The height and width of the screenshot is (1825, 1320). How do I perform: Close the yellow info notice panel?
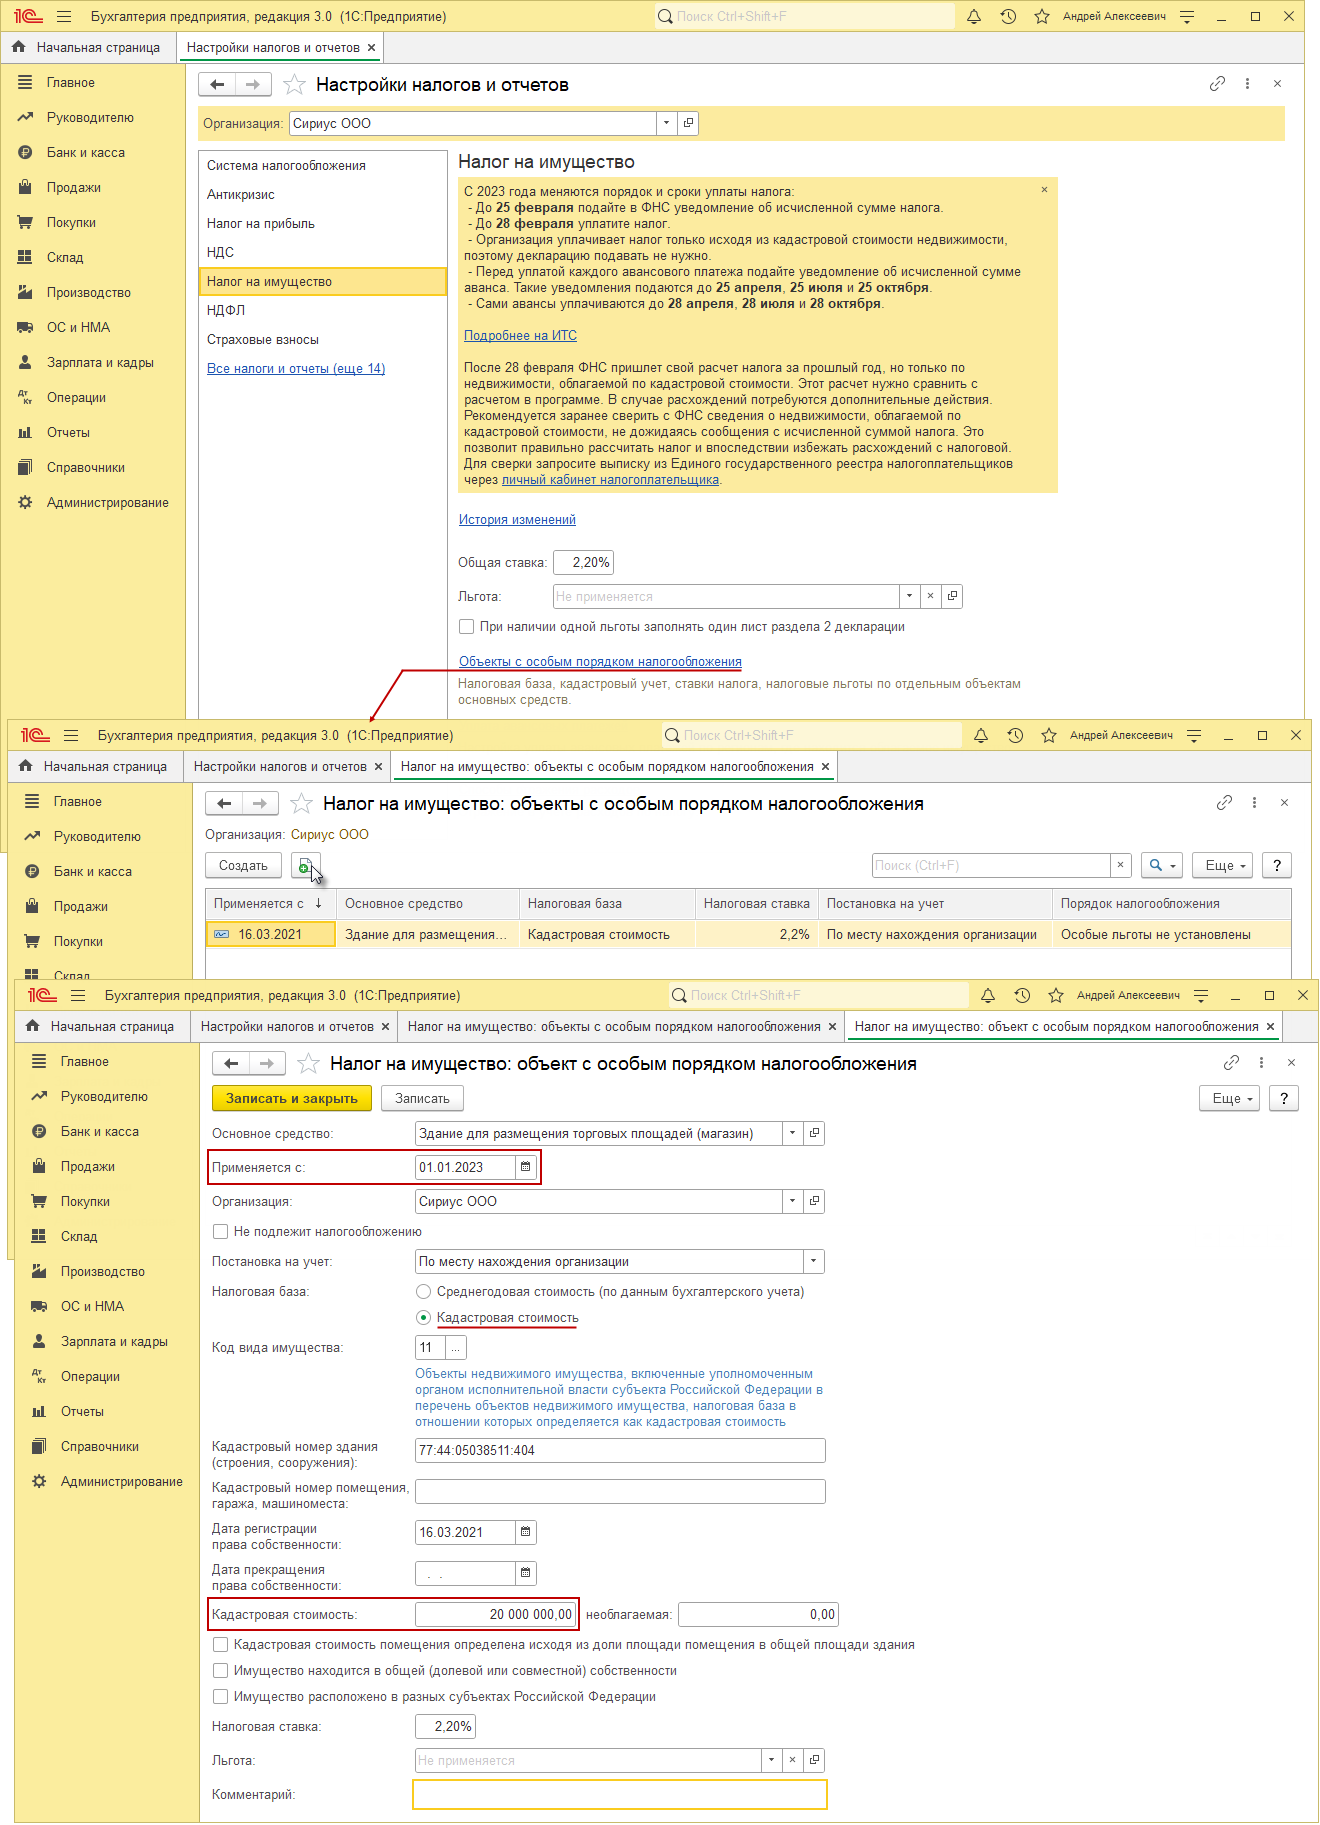tap(1045, 189)
